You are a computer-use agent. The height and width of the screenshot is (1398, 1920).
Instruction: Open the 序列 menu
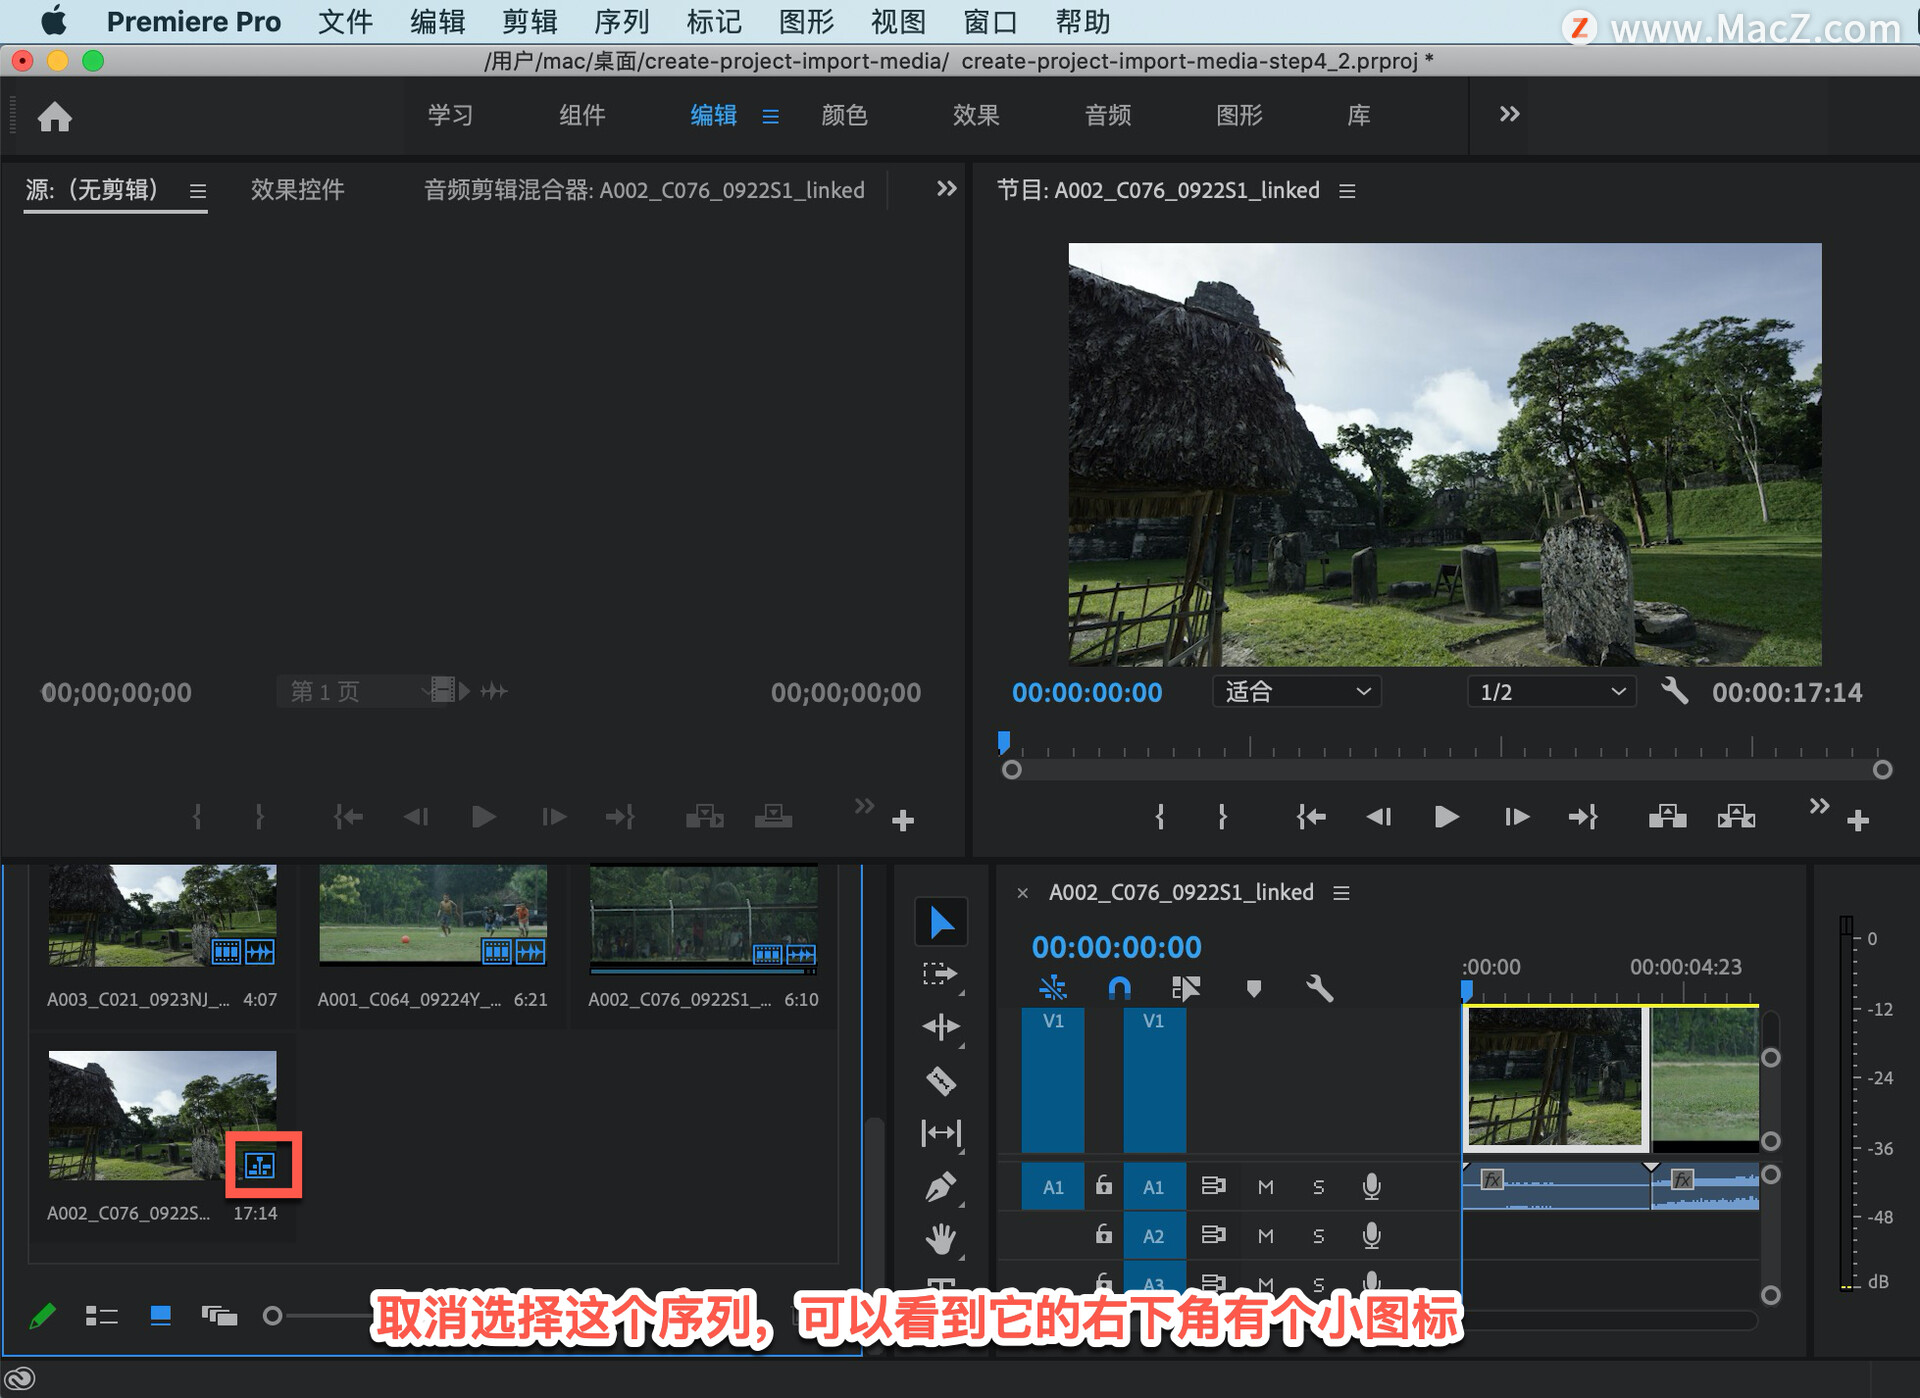tap(621, 21)
